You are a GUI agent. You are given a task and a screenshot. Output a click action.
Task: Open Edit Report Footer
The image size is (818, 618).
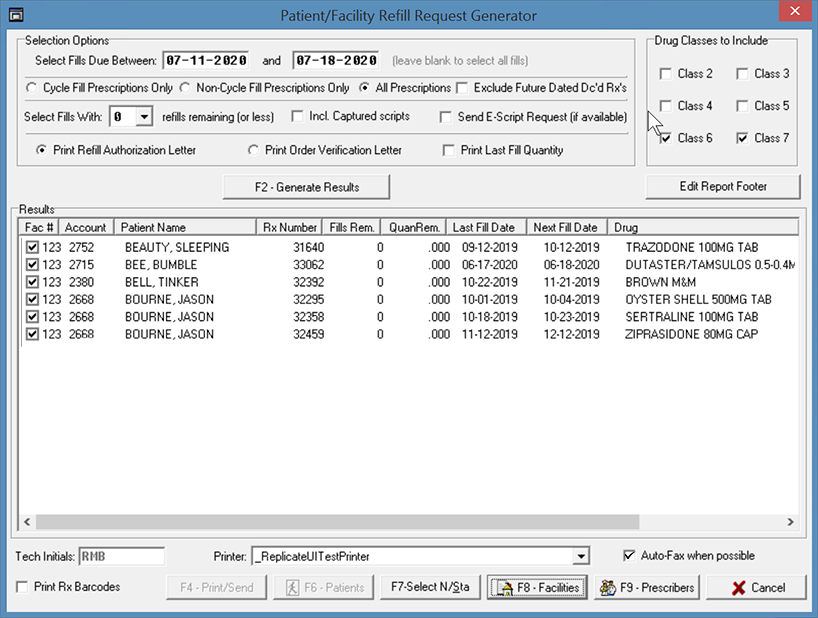click(722, 187)
